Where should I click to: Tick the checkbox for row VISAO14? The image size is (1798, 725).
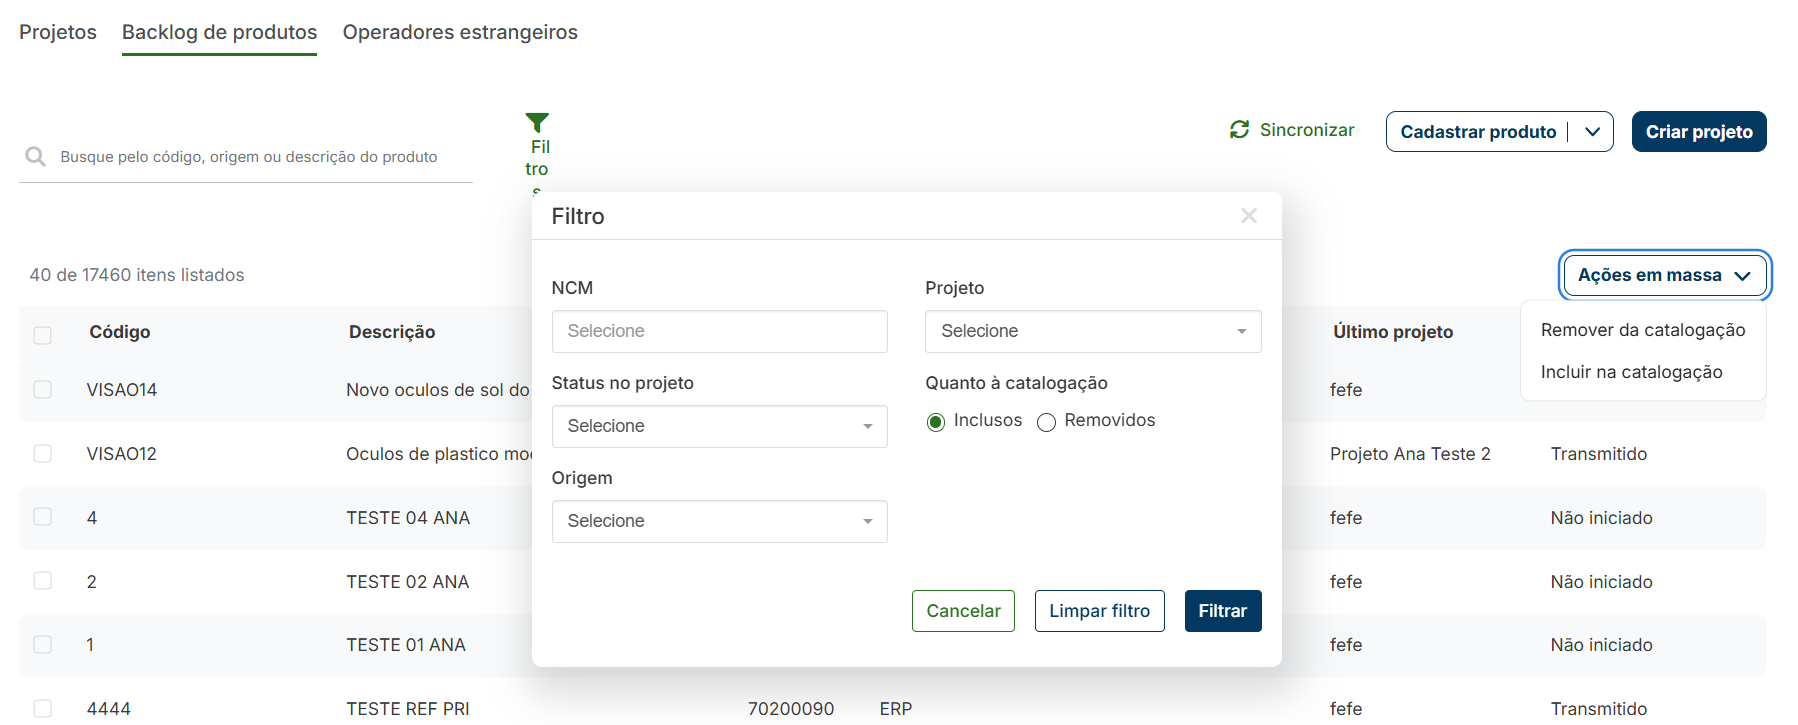coord(43,389)
